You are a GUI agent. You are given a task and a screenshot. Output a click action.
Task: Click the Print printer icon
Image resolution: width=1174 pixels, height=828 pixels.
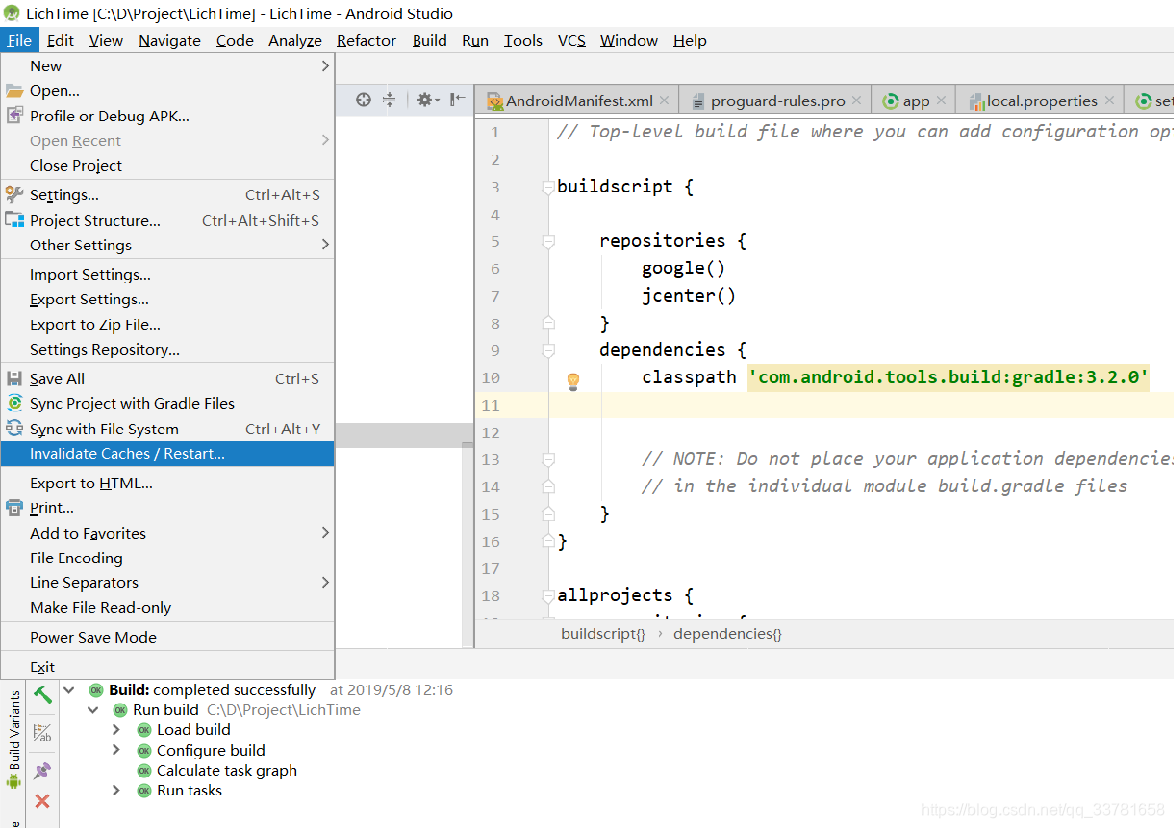(x=14, y=508)
